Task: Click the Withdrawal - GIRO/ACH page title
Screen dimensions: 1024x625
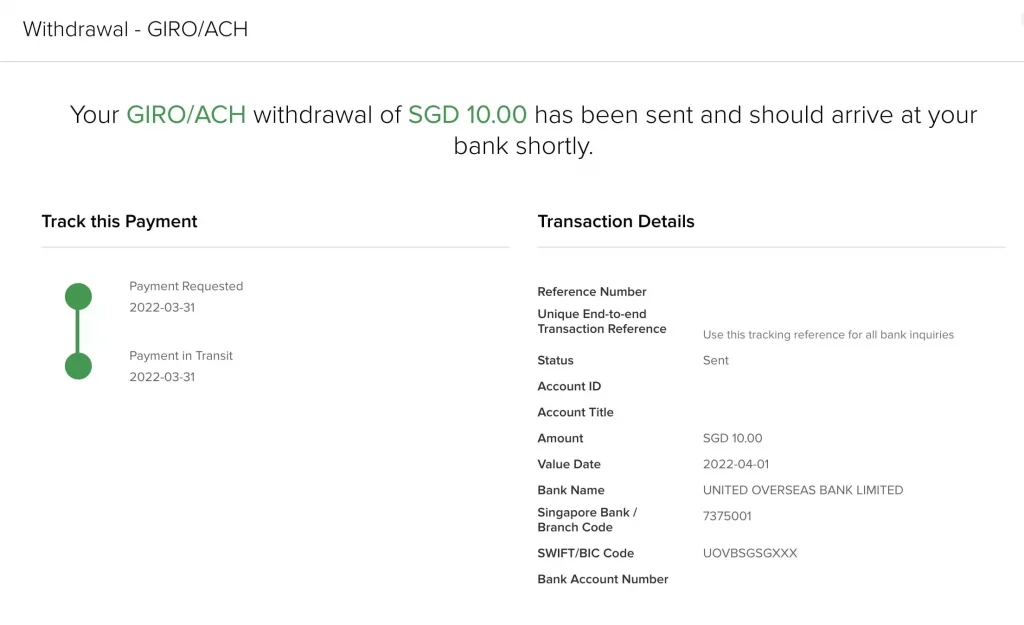Action: pos(135,29)
